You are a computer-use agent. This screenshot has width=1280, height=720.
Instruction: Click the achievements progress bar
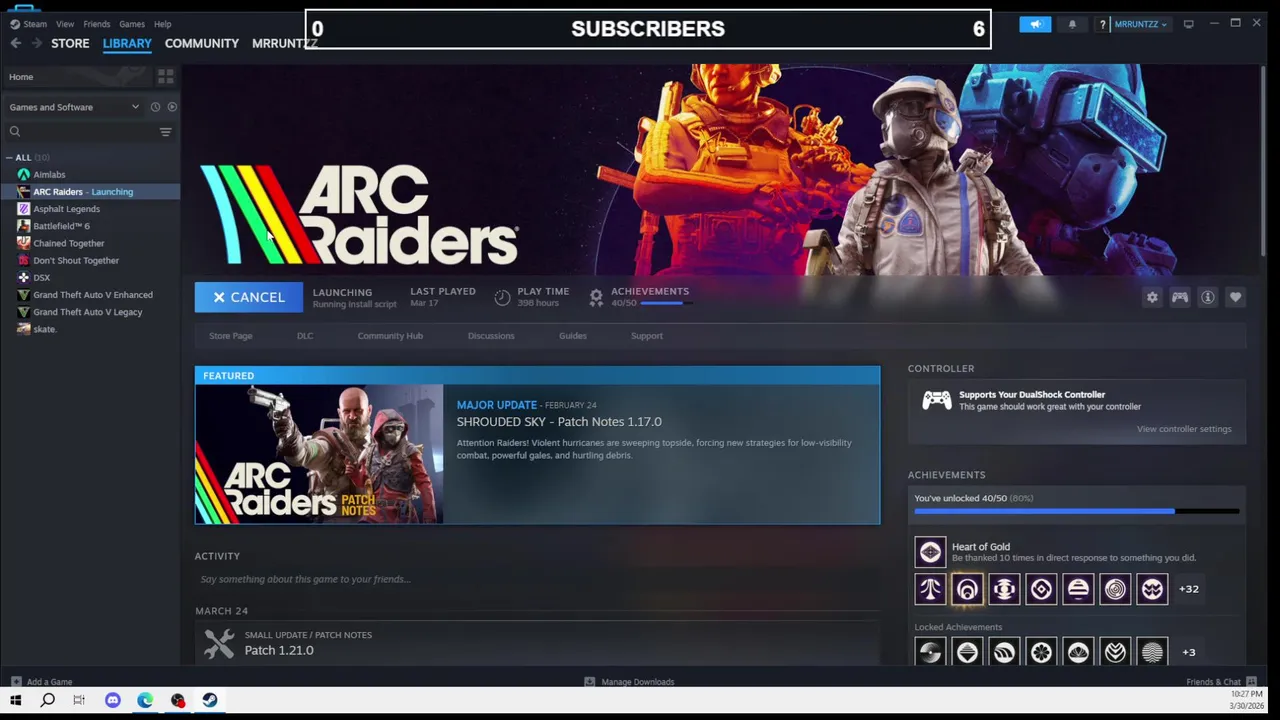[1077, 512]
